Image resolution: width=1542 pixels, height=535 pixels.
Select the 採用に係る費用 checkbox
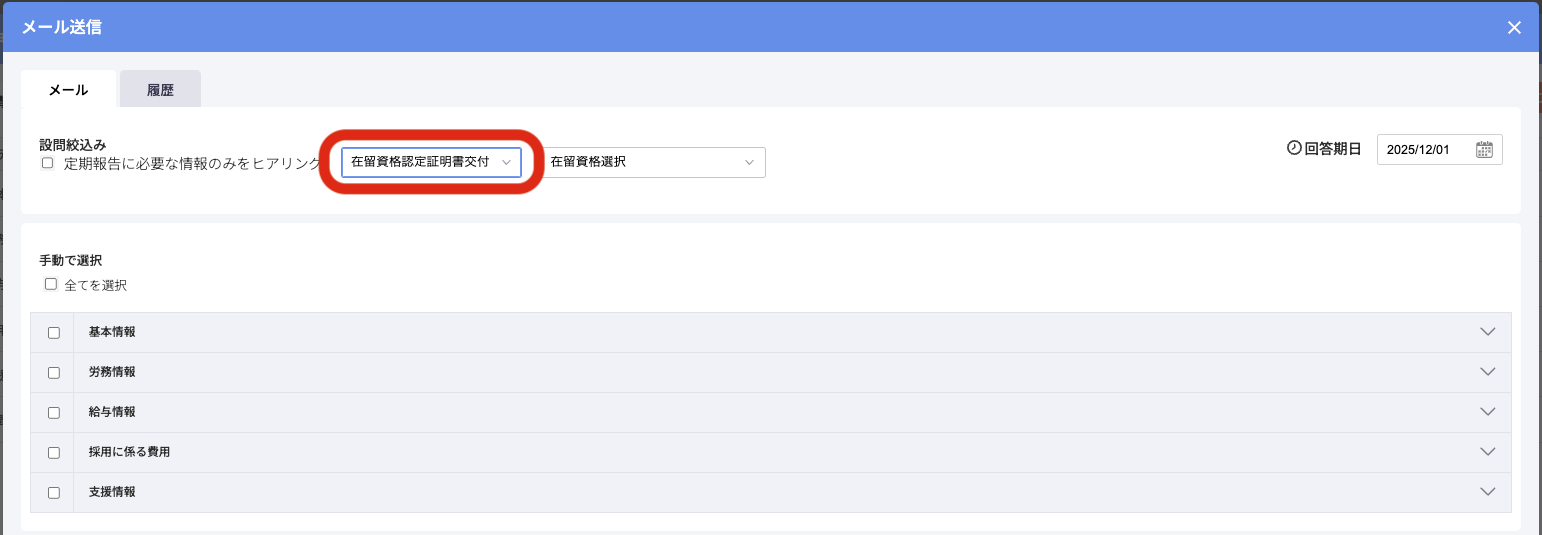[54, 453]
